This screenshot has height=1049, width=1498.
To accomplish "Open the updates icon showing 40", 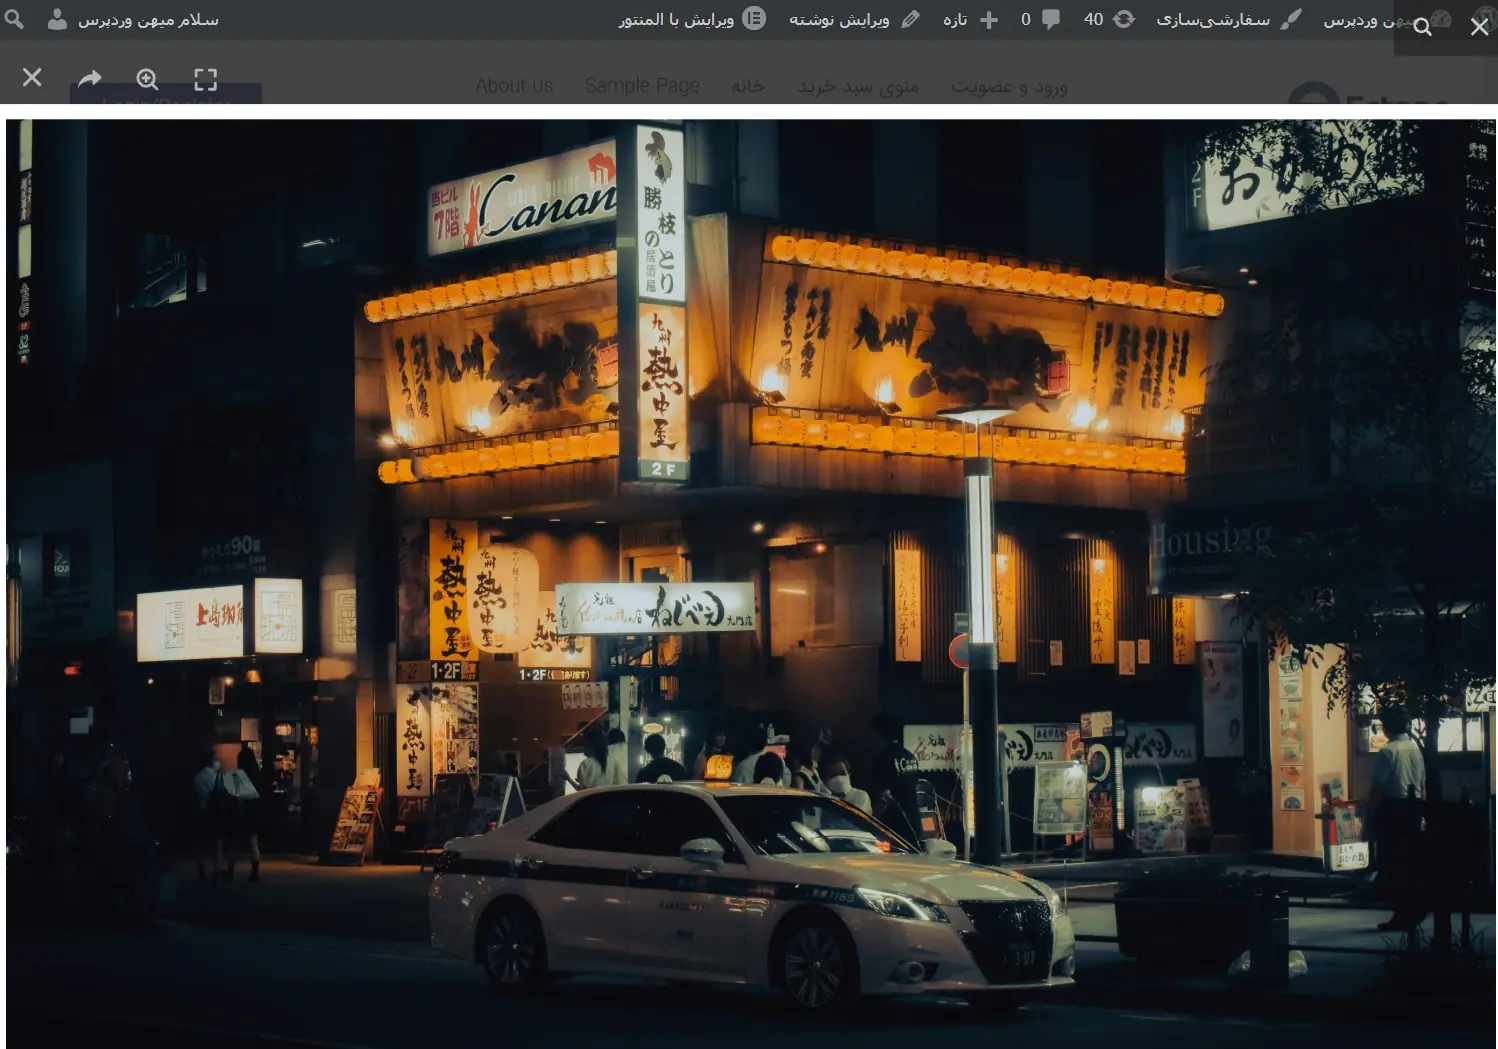I will point(1109,19).
